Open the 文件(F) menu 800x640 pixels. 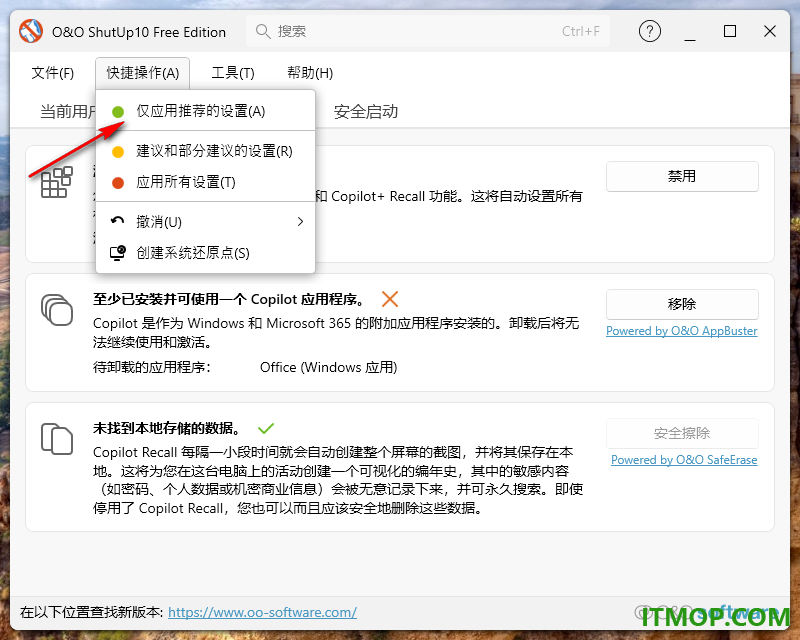pos(53,73)
